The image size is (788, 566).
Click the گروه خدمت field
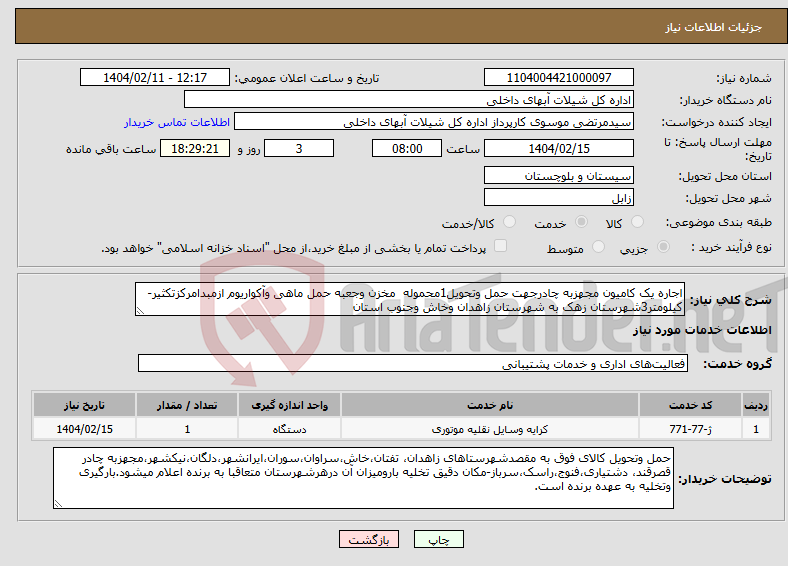pos(413,363)
